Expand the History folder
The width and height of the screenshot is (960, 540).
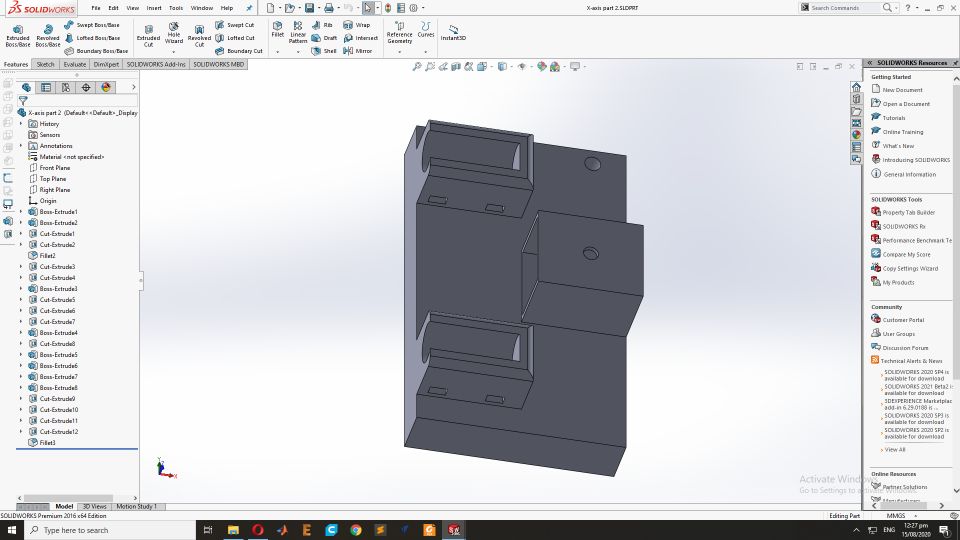click(x=21, y=124)
